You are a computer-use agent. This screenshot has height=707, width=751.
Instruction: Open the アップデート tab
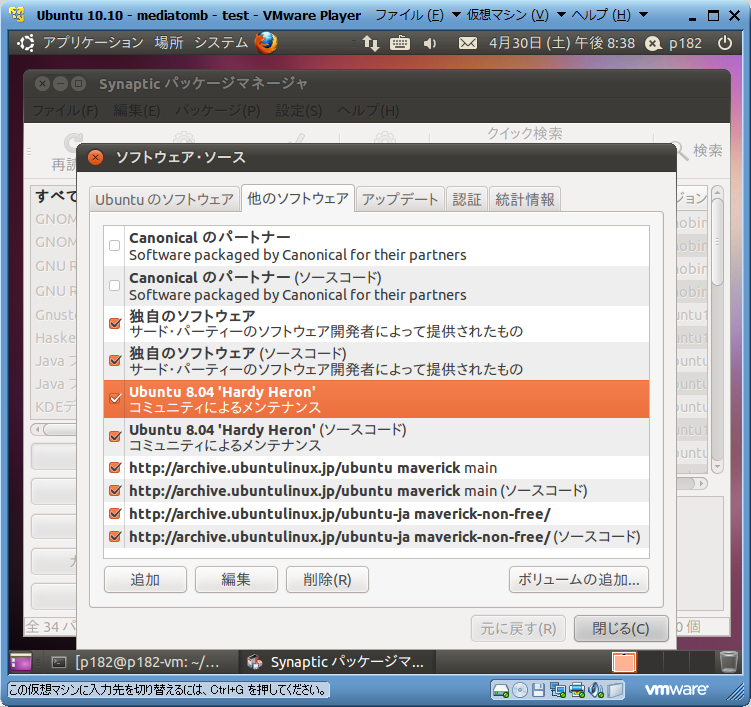[400, 199]
